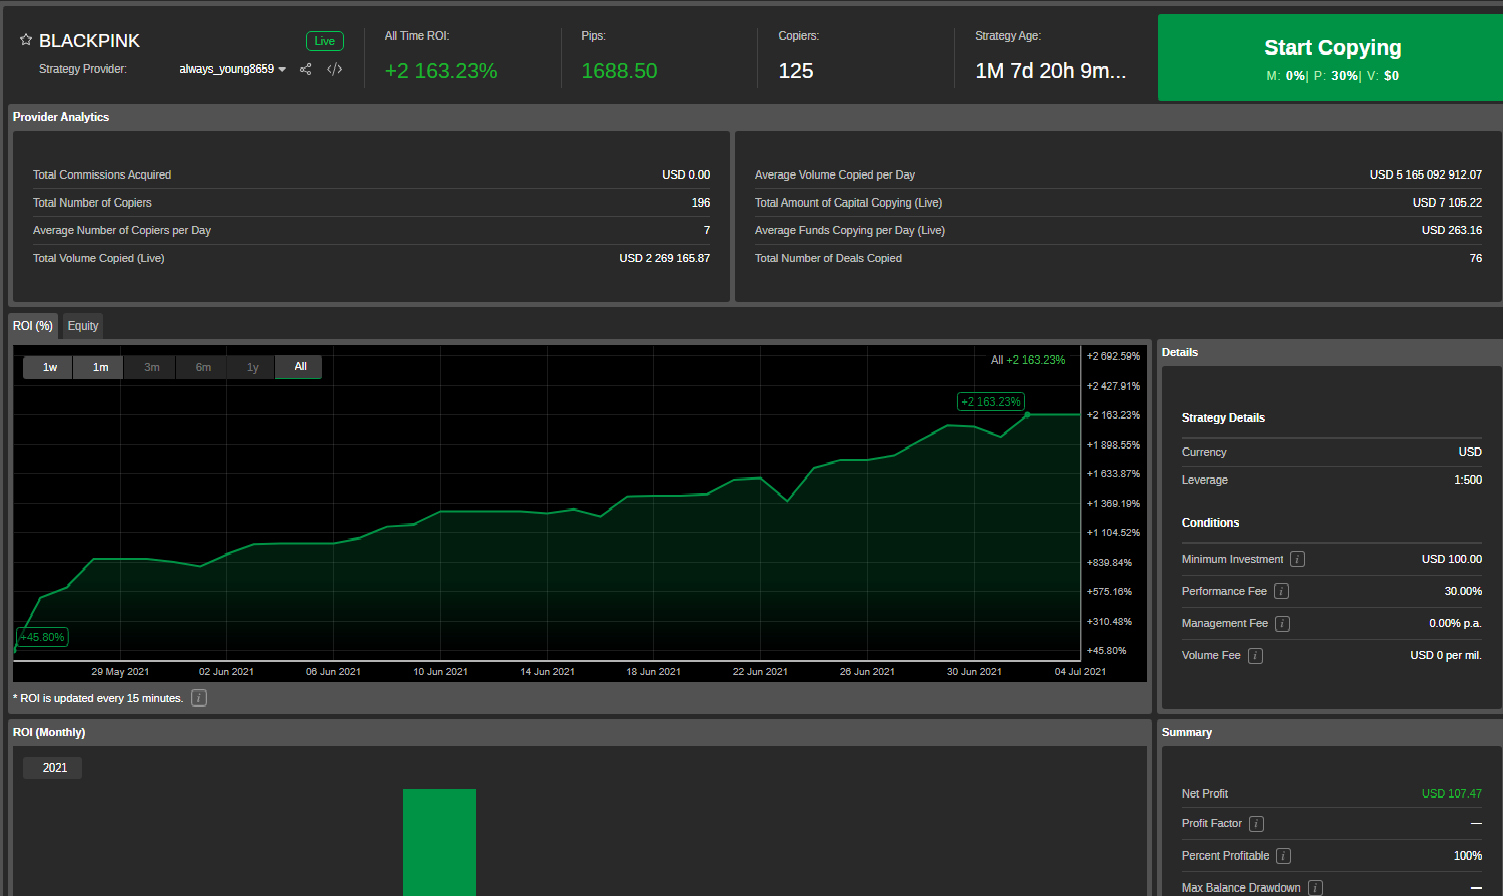Click the BLACKPINK strategy title
The width and height of the screenshot is (1503, 896).
tap(89, 41)
